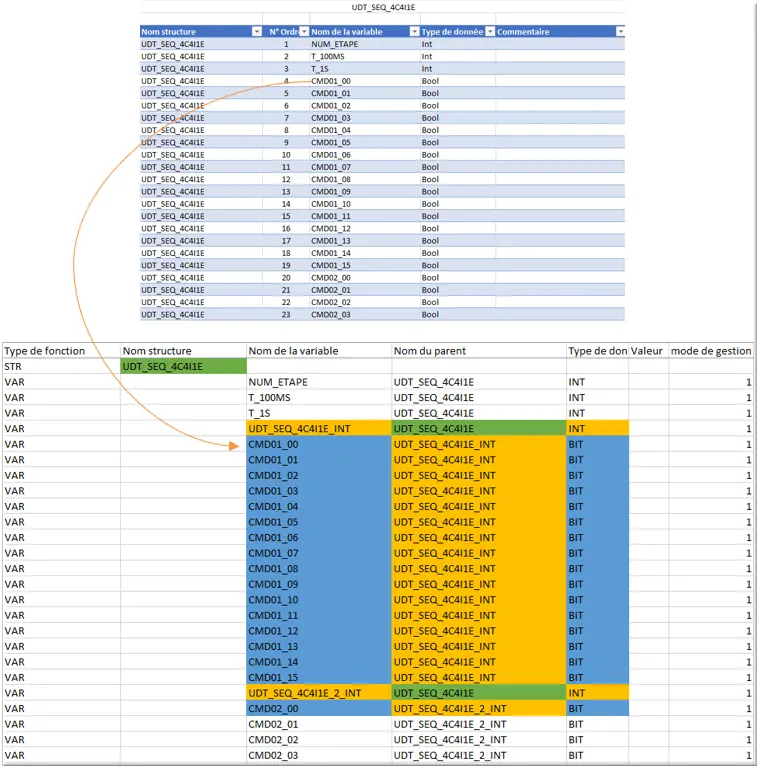Click the blue CMD01_08 cell in bottom table

click(x=319, y=569)
